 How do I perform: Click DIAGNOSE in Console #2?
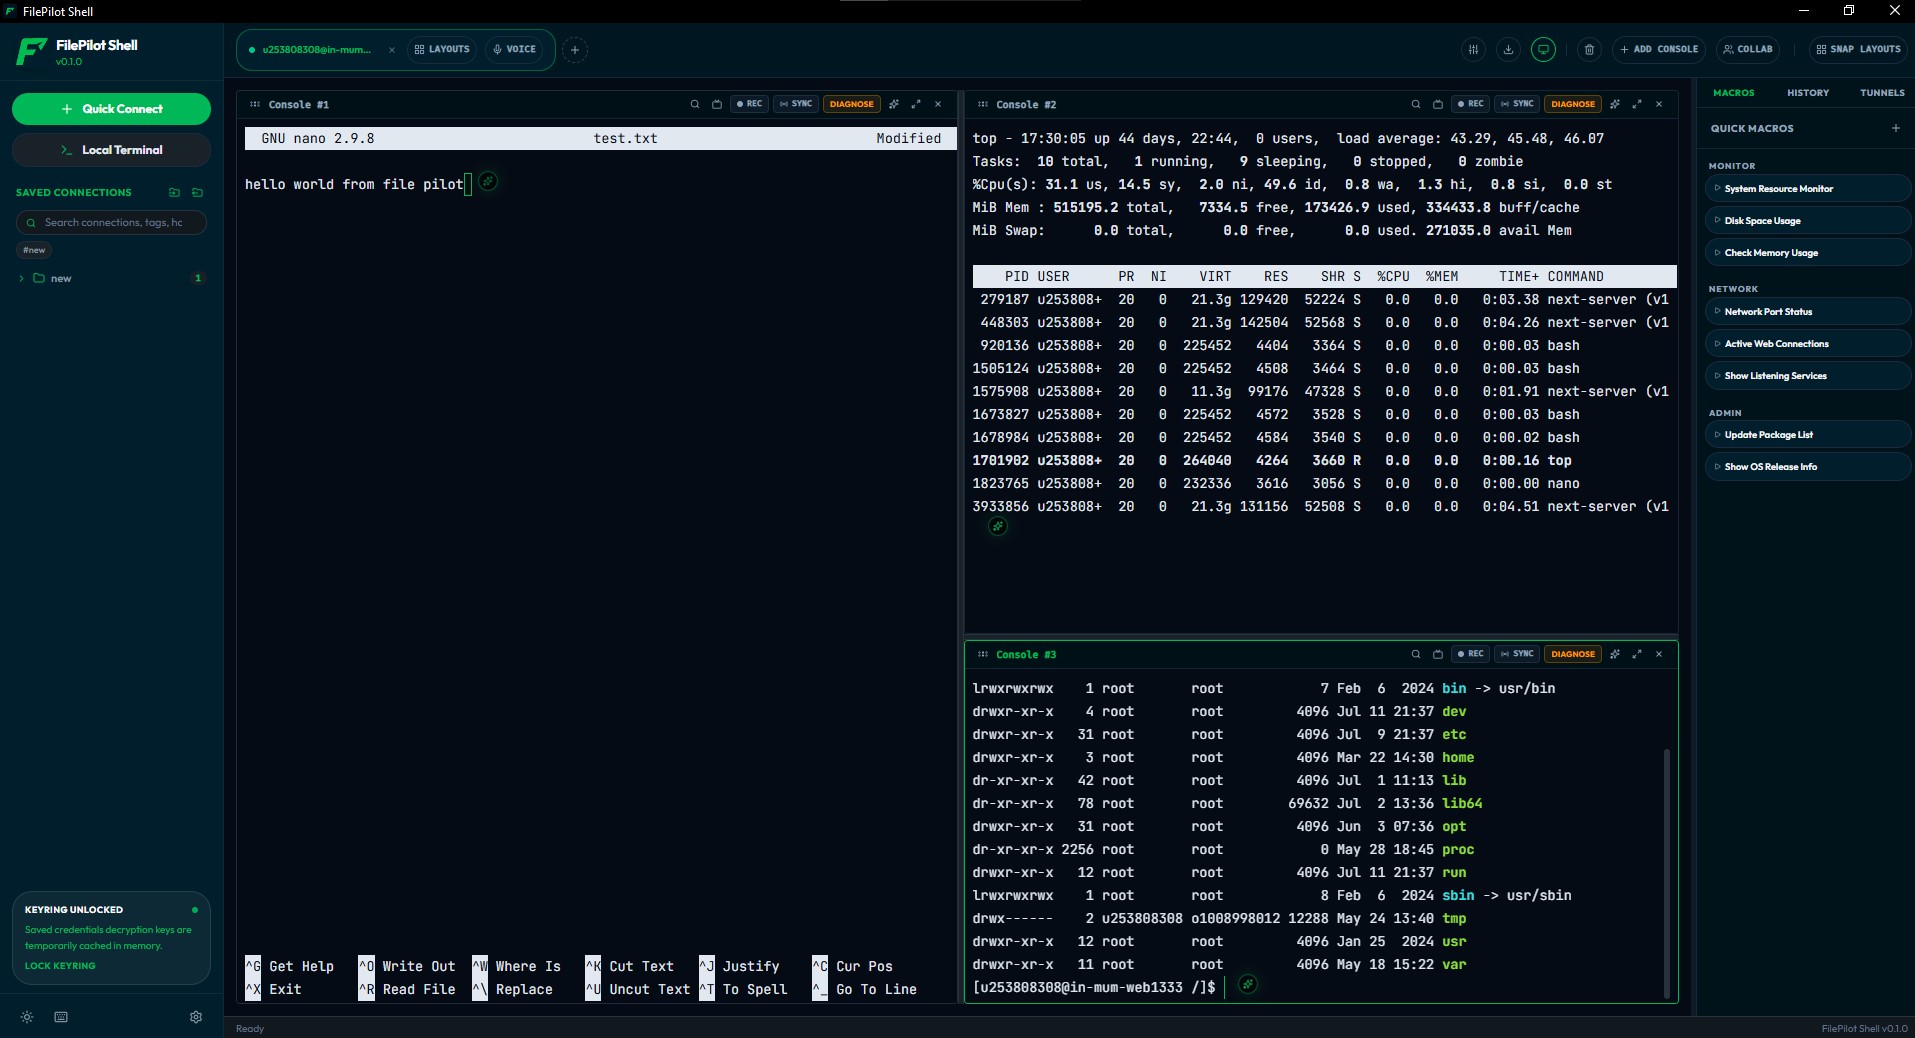click(1573, 104)
